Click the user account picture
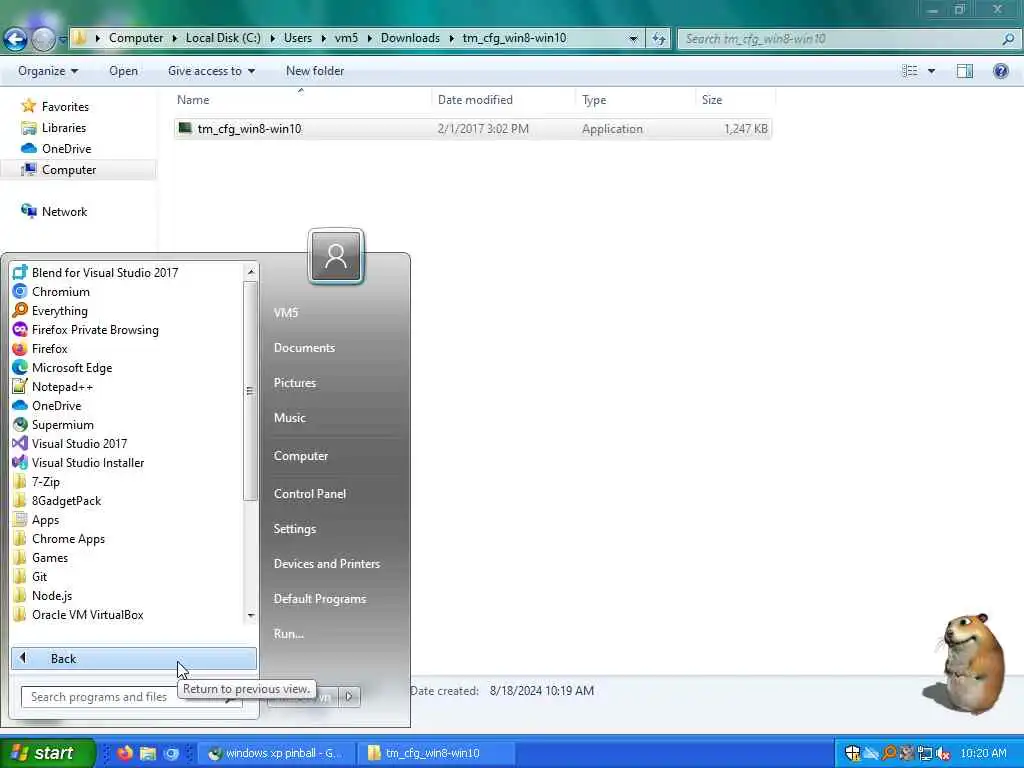The width and height of the screenshot is (1024, 768). pos(336,257)
